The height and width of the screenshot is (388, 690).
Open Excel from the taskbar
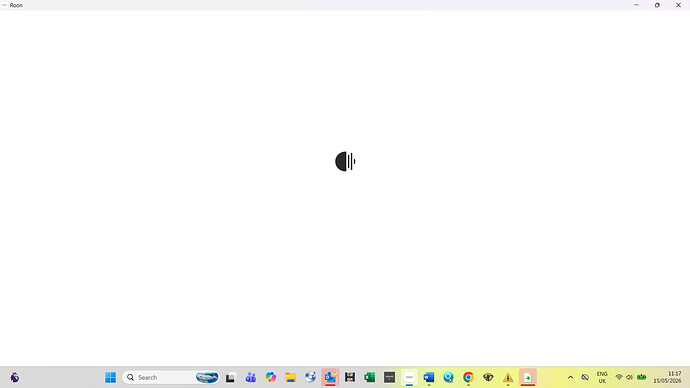pyautogui.click(x=370, y=377)
